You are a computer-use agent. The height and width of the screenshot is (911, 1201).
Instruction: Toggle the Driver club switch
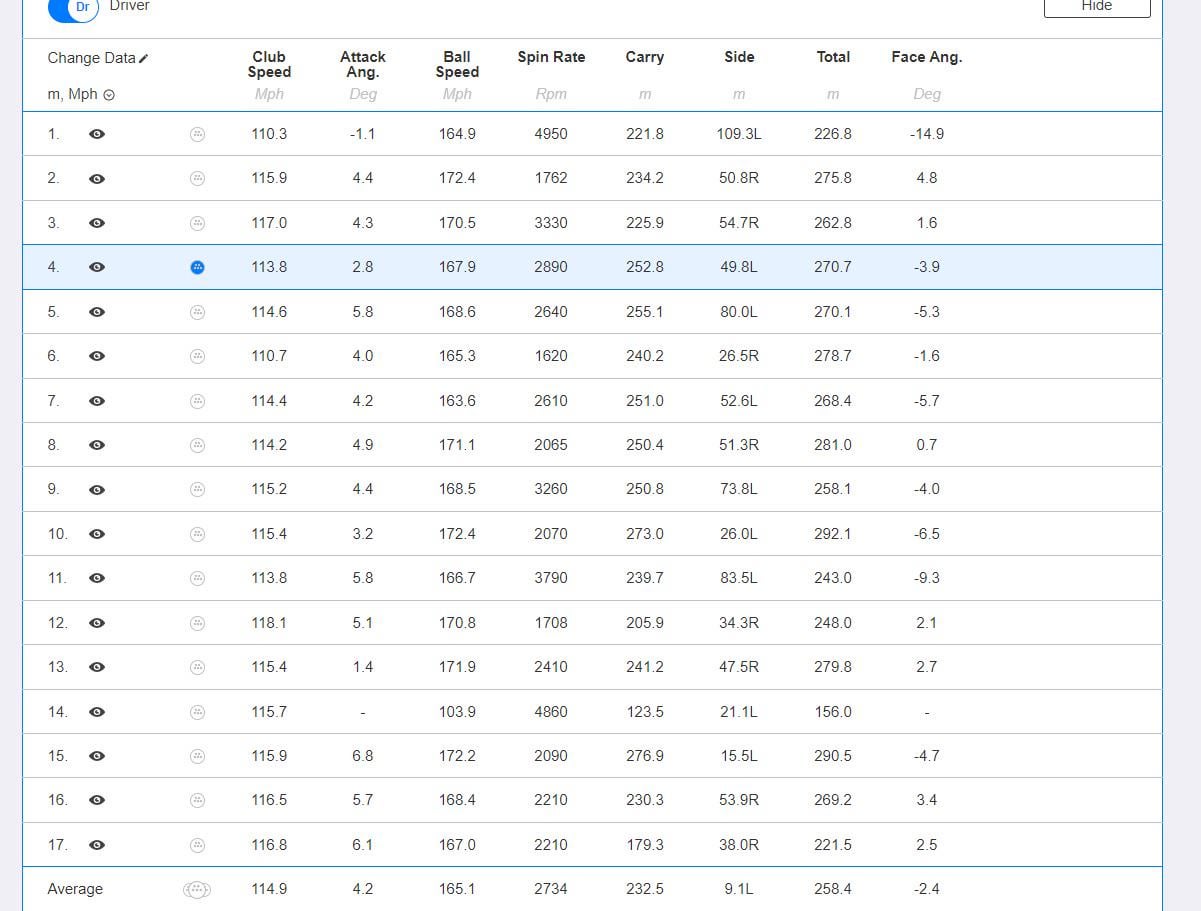click(73, 8)
